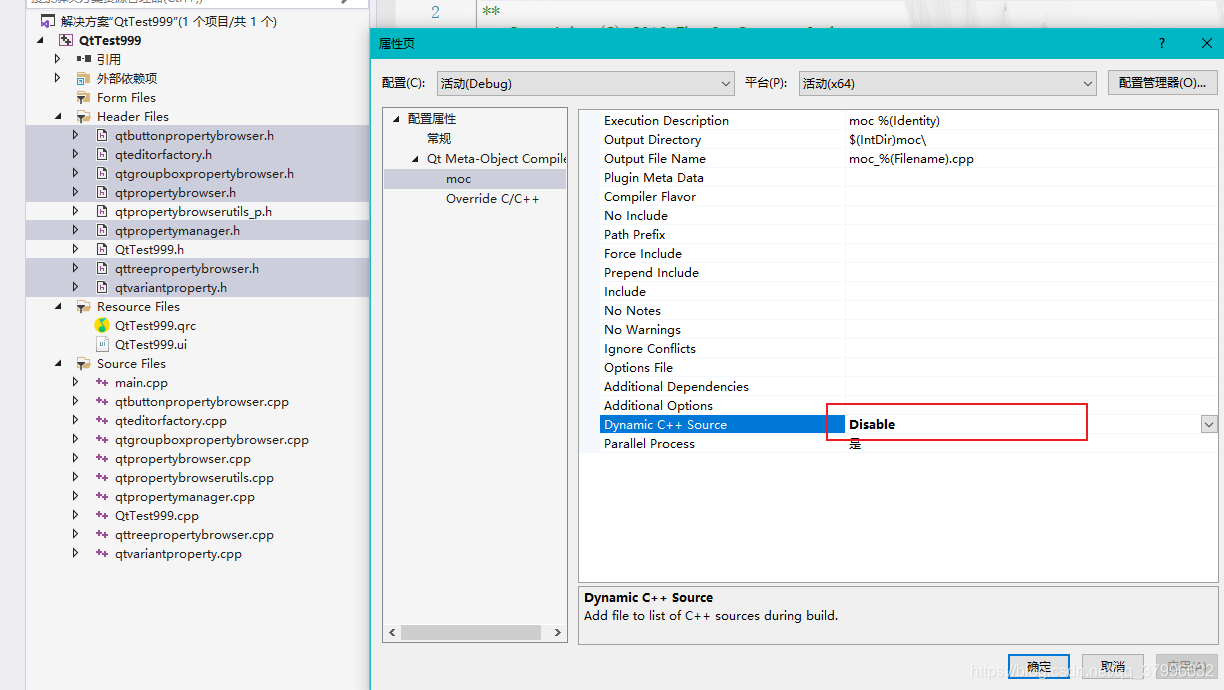Click the qtpropertybrowser.h header file icon
The width and height of the screenshot is (1224, 690).
(102, 192)
